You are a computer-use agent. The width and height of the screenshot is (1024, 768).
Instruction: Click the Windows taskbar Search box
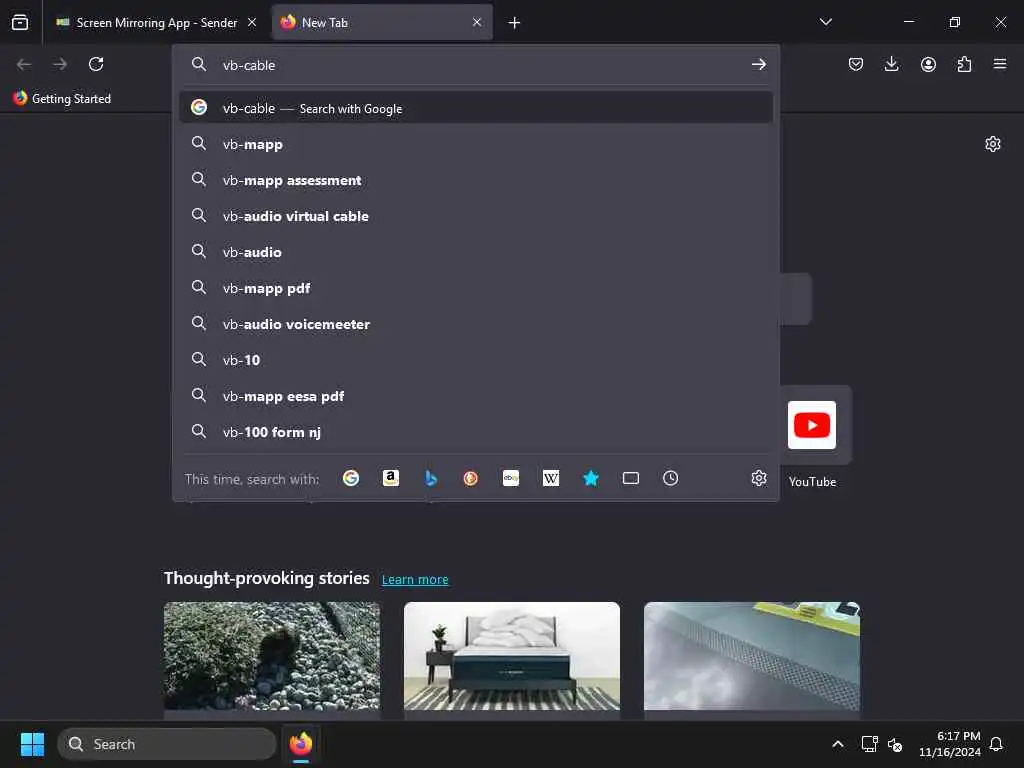point(167,744)
